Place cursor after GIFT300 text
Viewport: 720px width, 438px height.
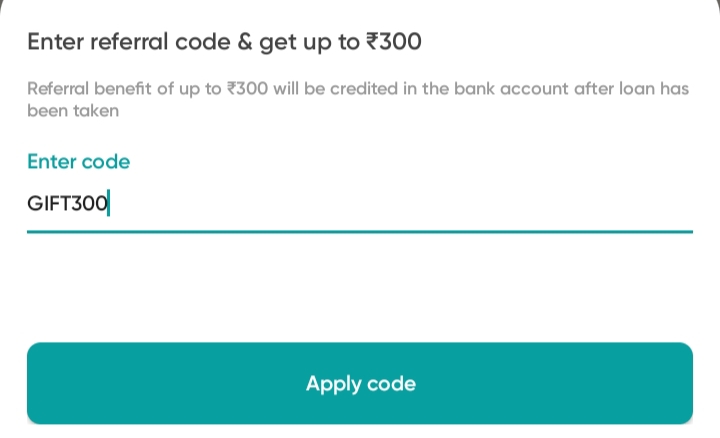pos(109,203)
